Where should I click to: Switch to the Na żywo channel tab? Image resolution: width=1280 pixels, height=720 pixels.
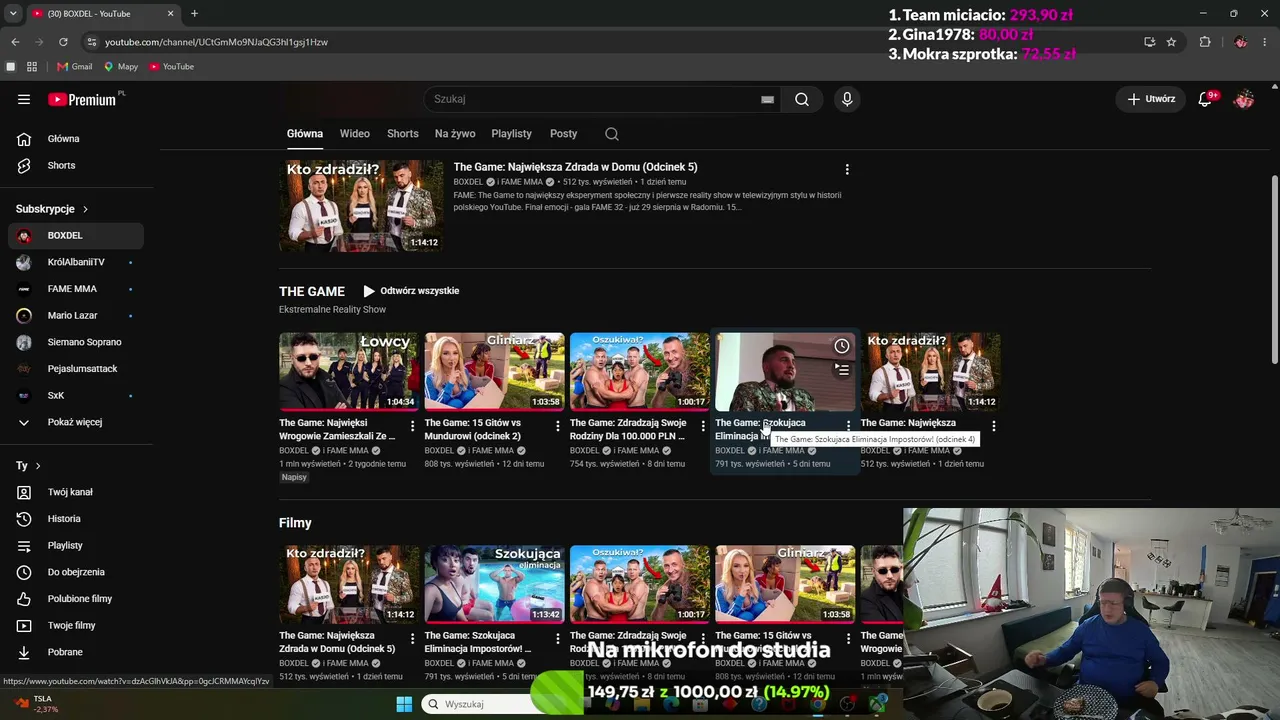coord(455,134)
